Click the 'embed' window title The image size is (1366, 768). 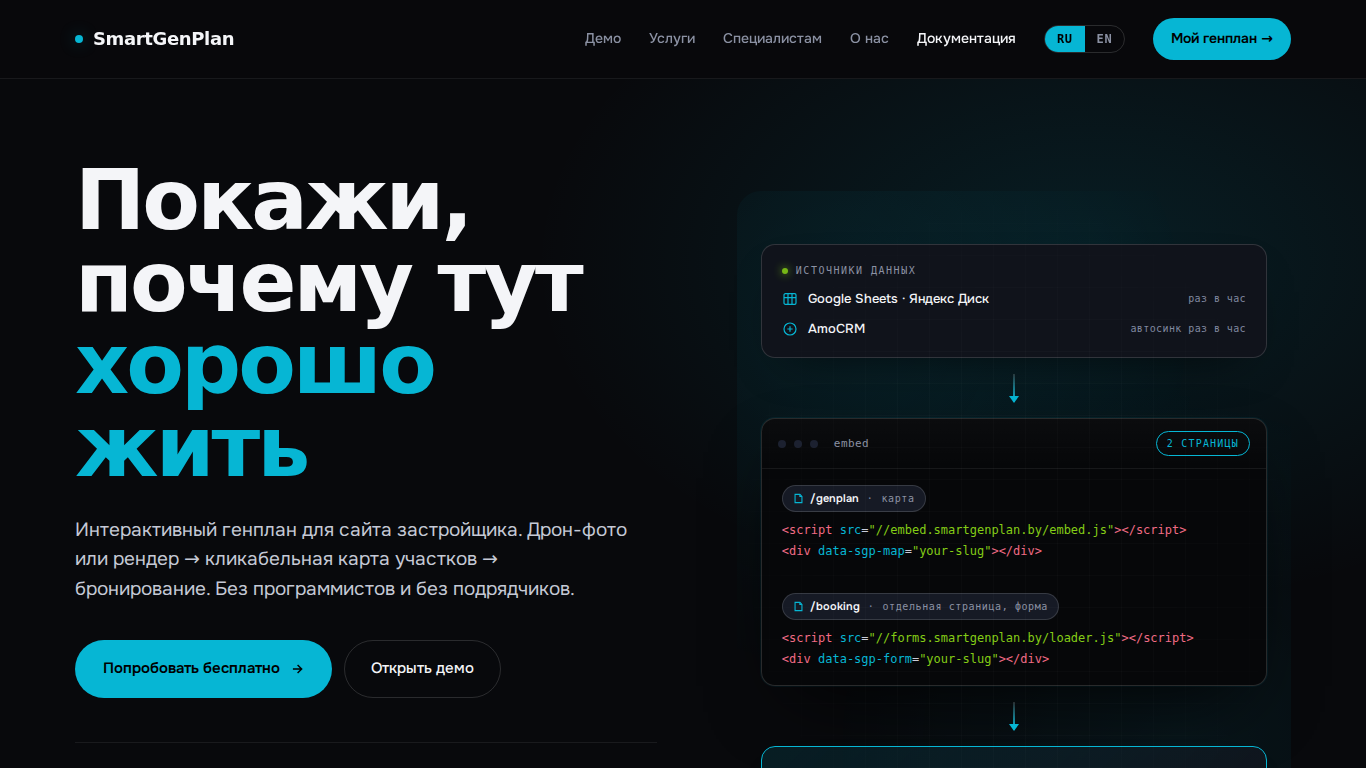point(851,443)
